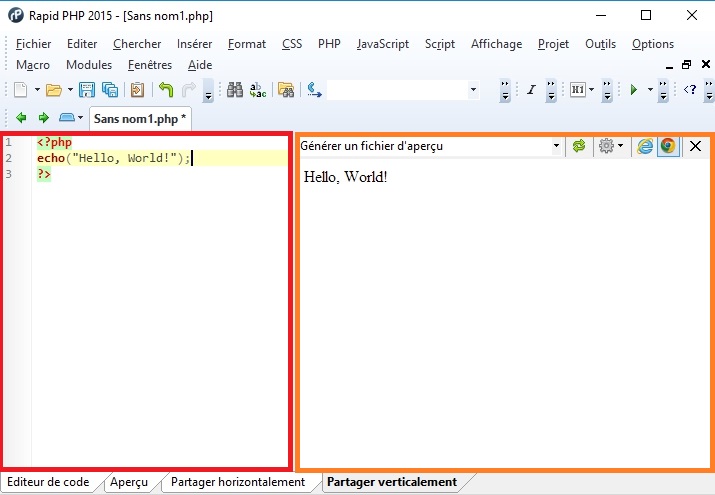Switch preview to Internet Explorer
715x495 pixels.
(645, 146)
